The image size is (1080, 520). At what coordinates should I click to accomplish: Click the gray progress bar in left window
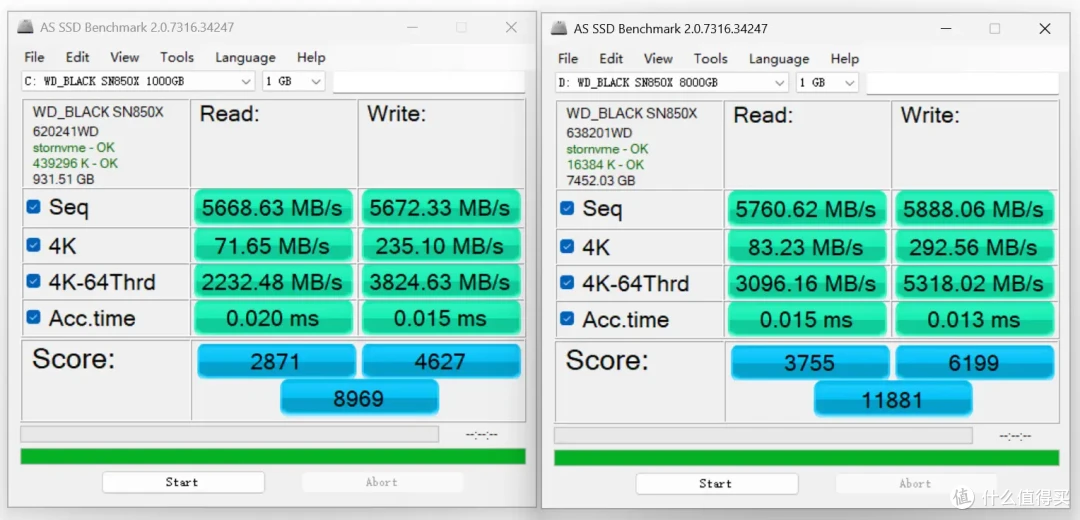[x=229, y=434]
